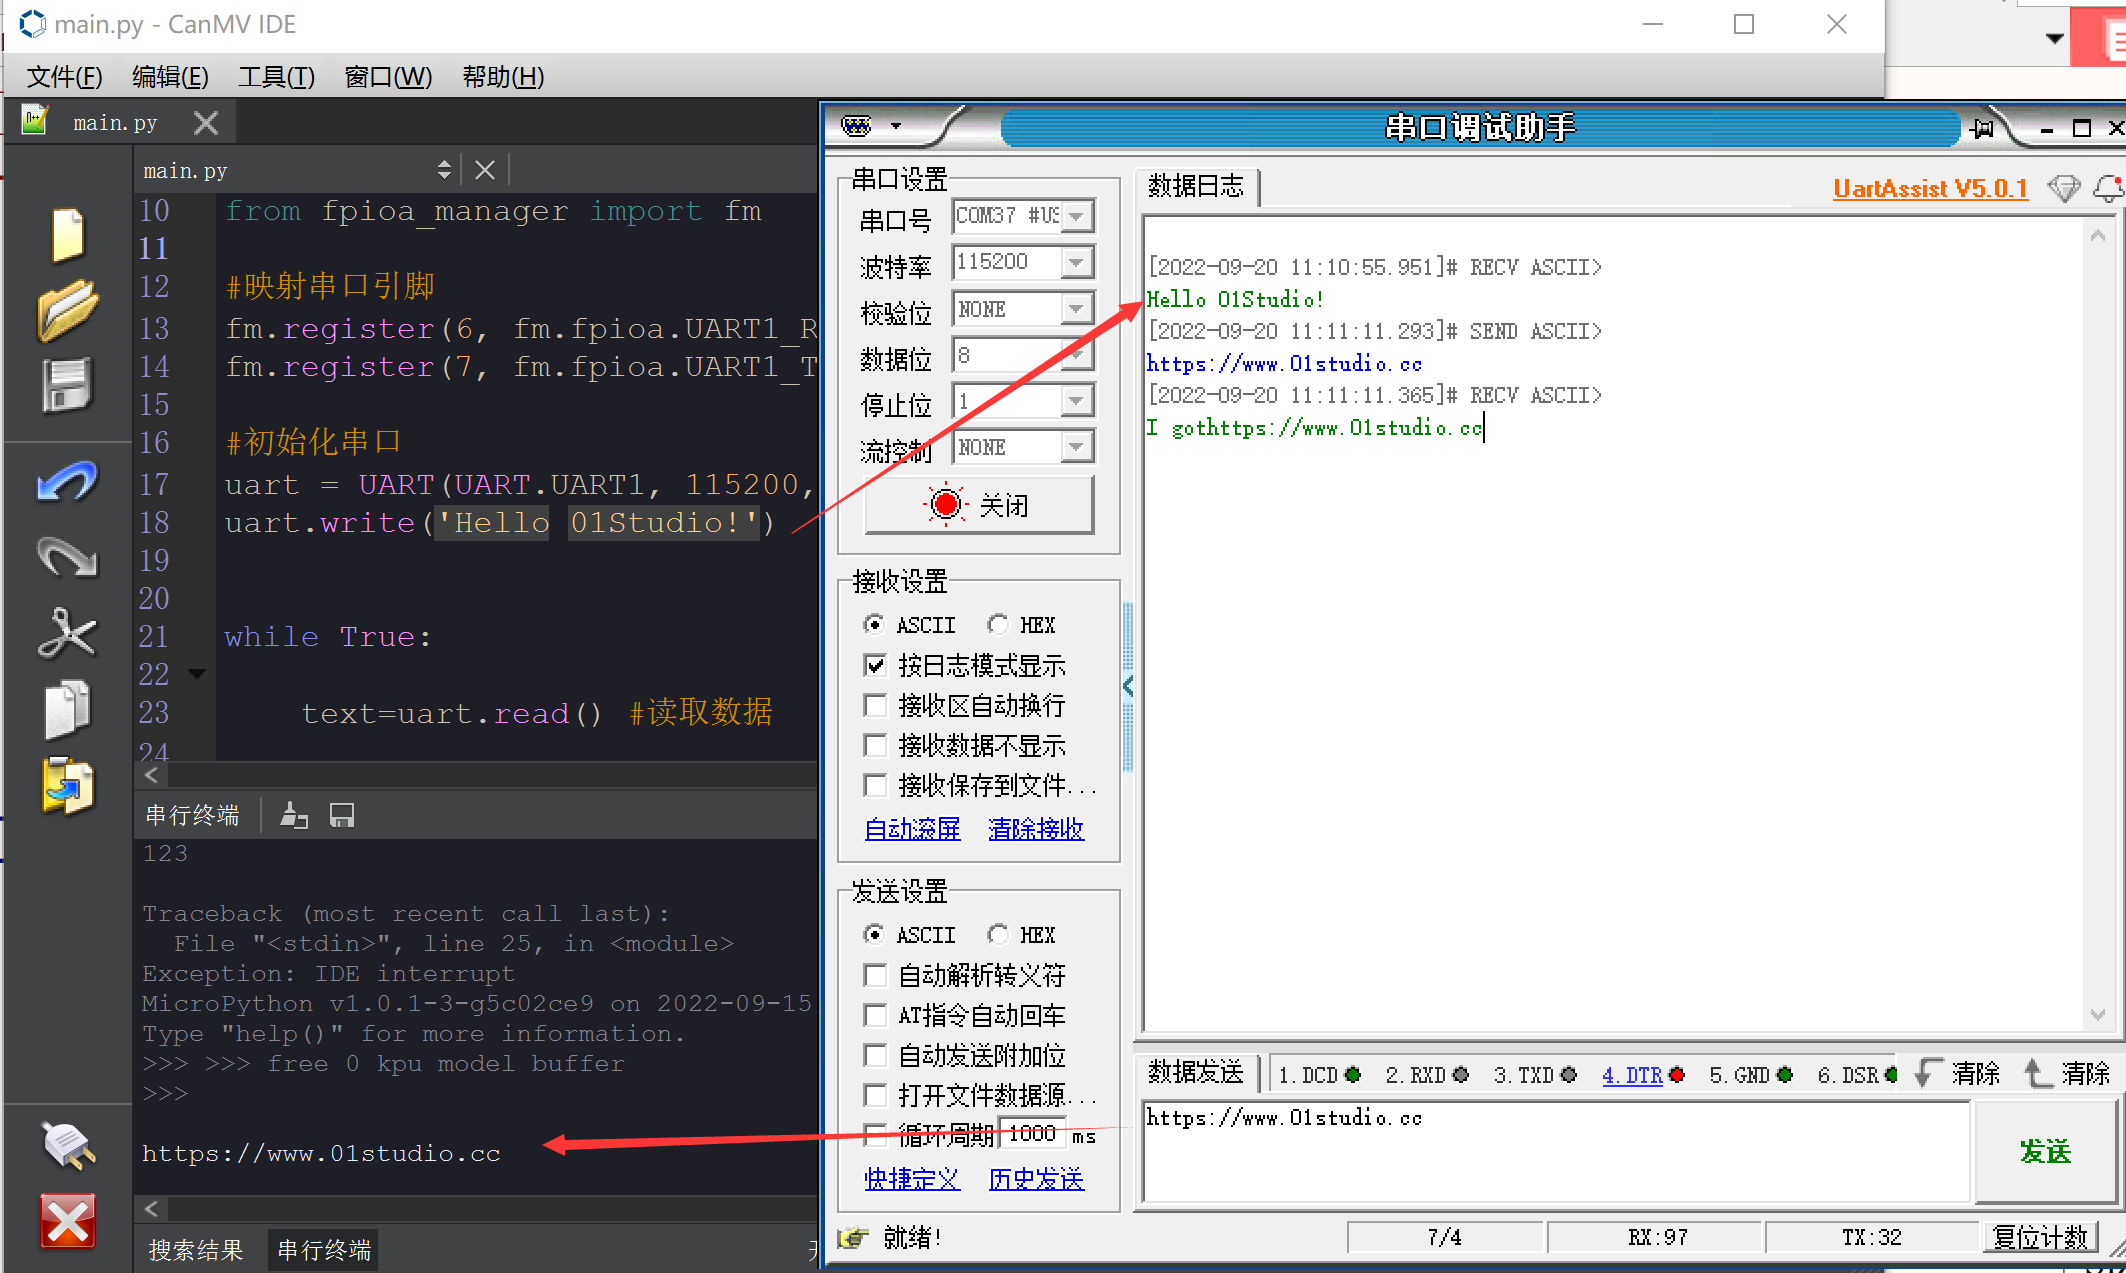
Task: Enable AT指令自动回车 checkbox
Action: (x=875, y=1016)
